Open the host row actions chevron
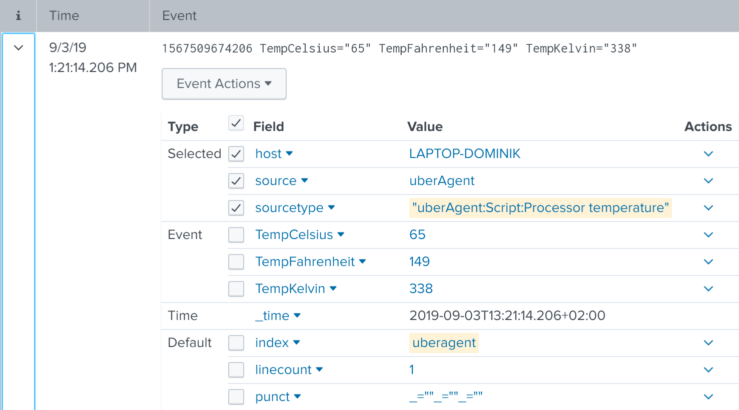Screen dimensions: 739x410 [708, 154]
